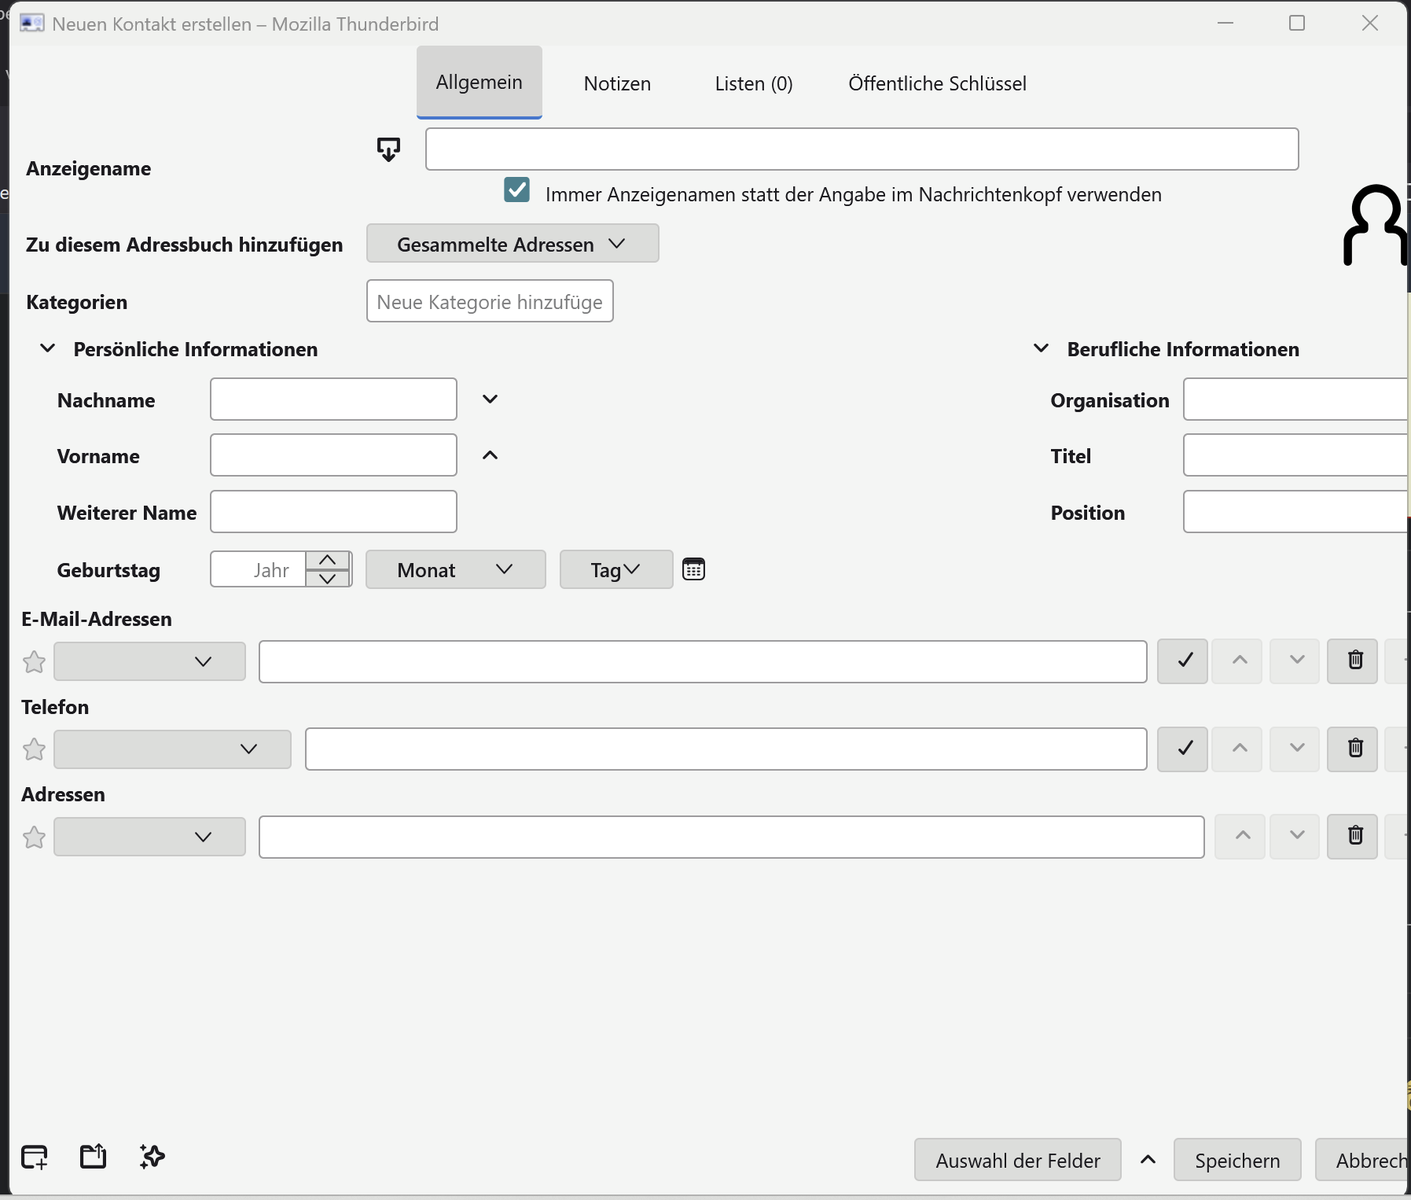
Task: Focus the Nachname input field
Action: 334,399
